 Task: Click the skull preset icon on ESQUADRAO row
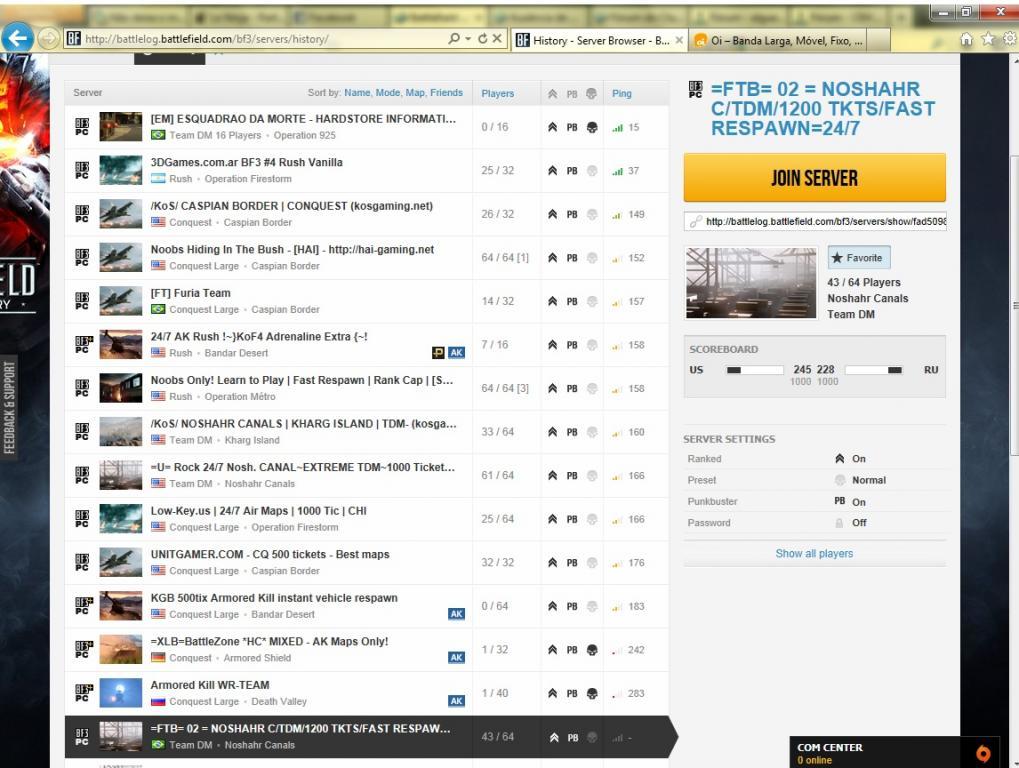[591, 127]
